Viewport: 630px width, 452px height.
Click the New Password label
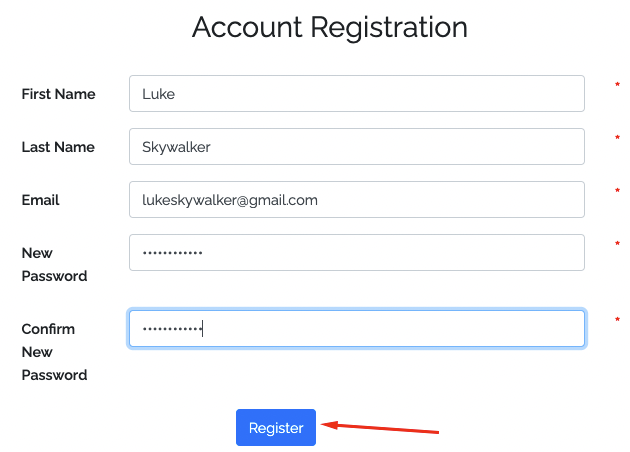point(54,264)
